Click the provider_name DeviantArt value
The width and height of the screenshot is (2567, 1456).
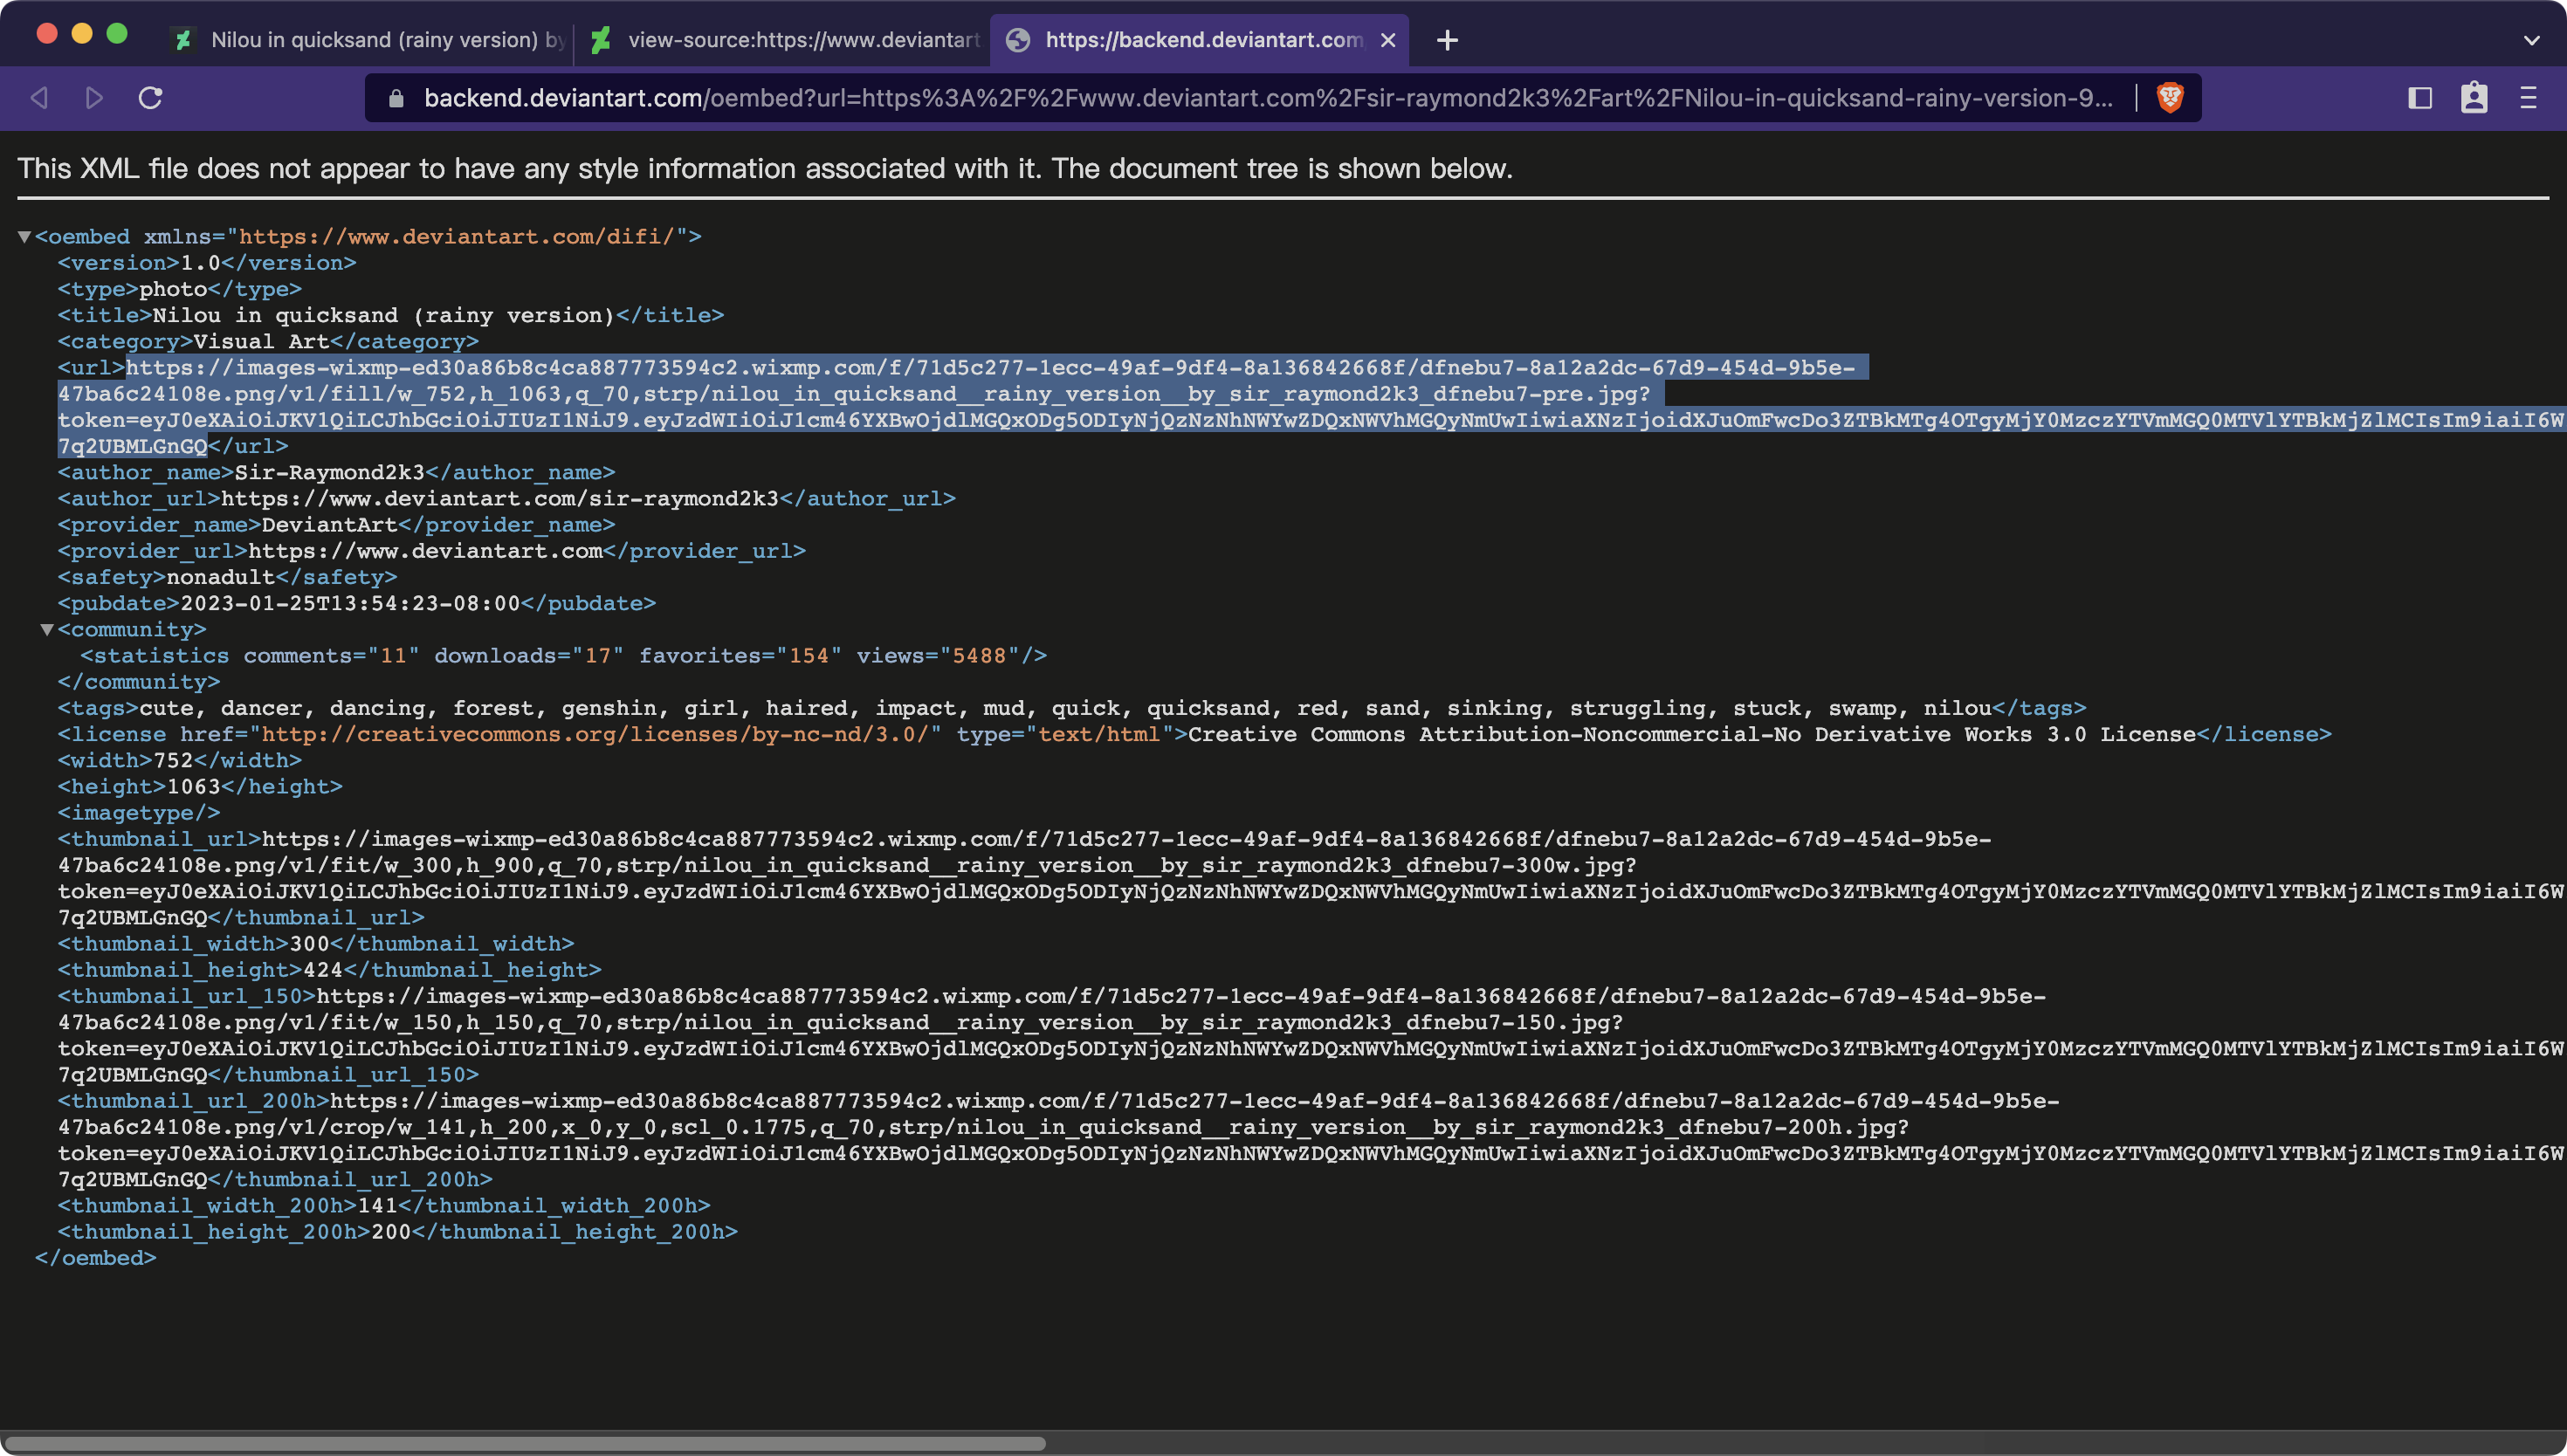pyautogui.click(x=330, y=525)
